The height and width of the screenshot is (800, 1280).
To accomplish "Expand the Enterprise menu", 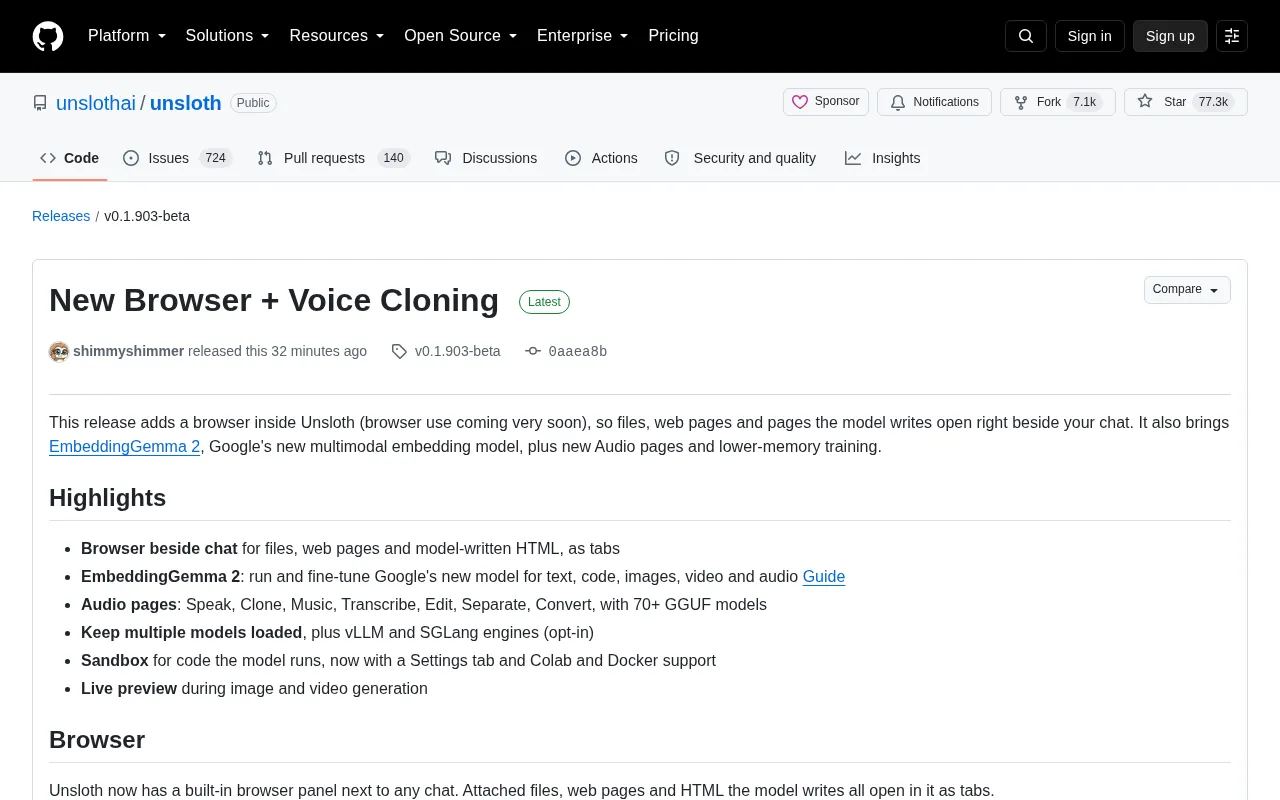I will coord(582,36).
